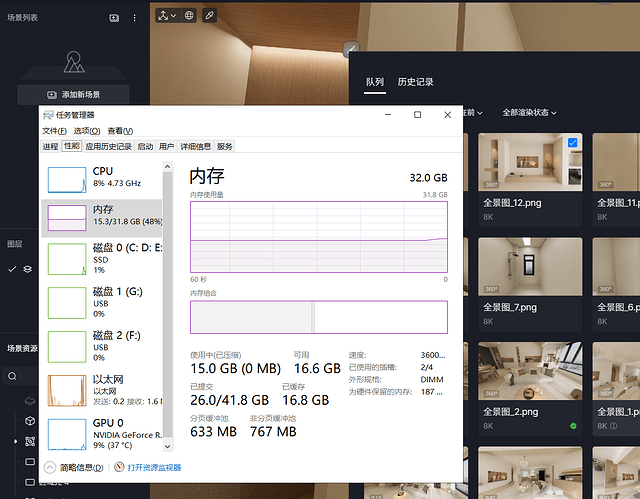The height and width of the screenshot is (499, 640).
Task: Click the round edit icon at render panel corner
Action: 351,48
